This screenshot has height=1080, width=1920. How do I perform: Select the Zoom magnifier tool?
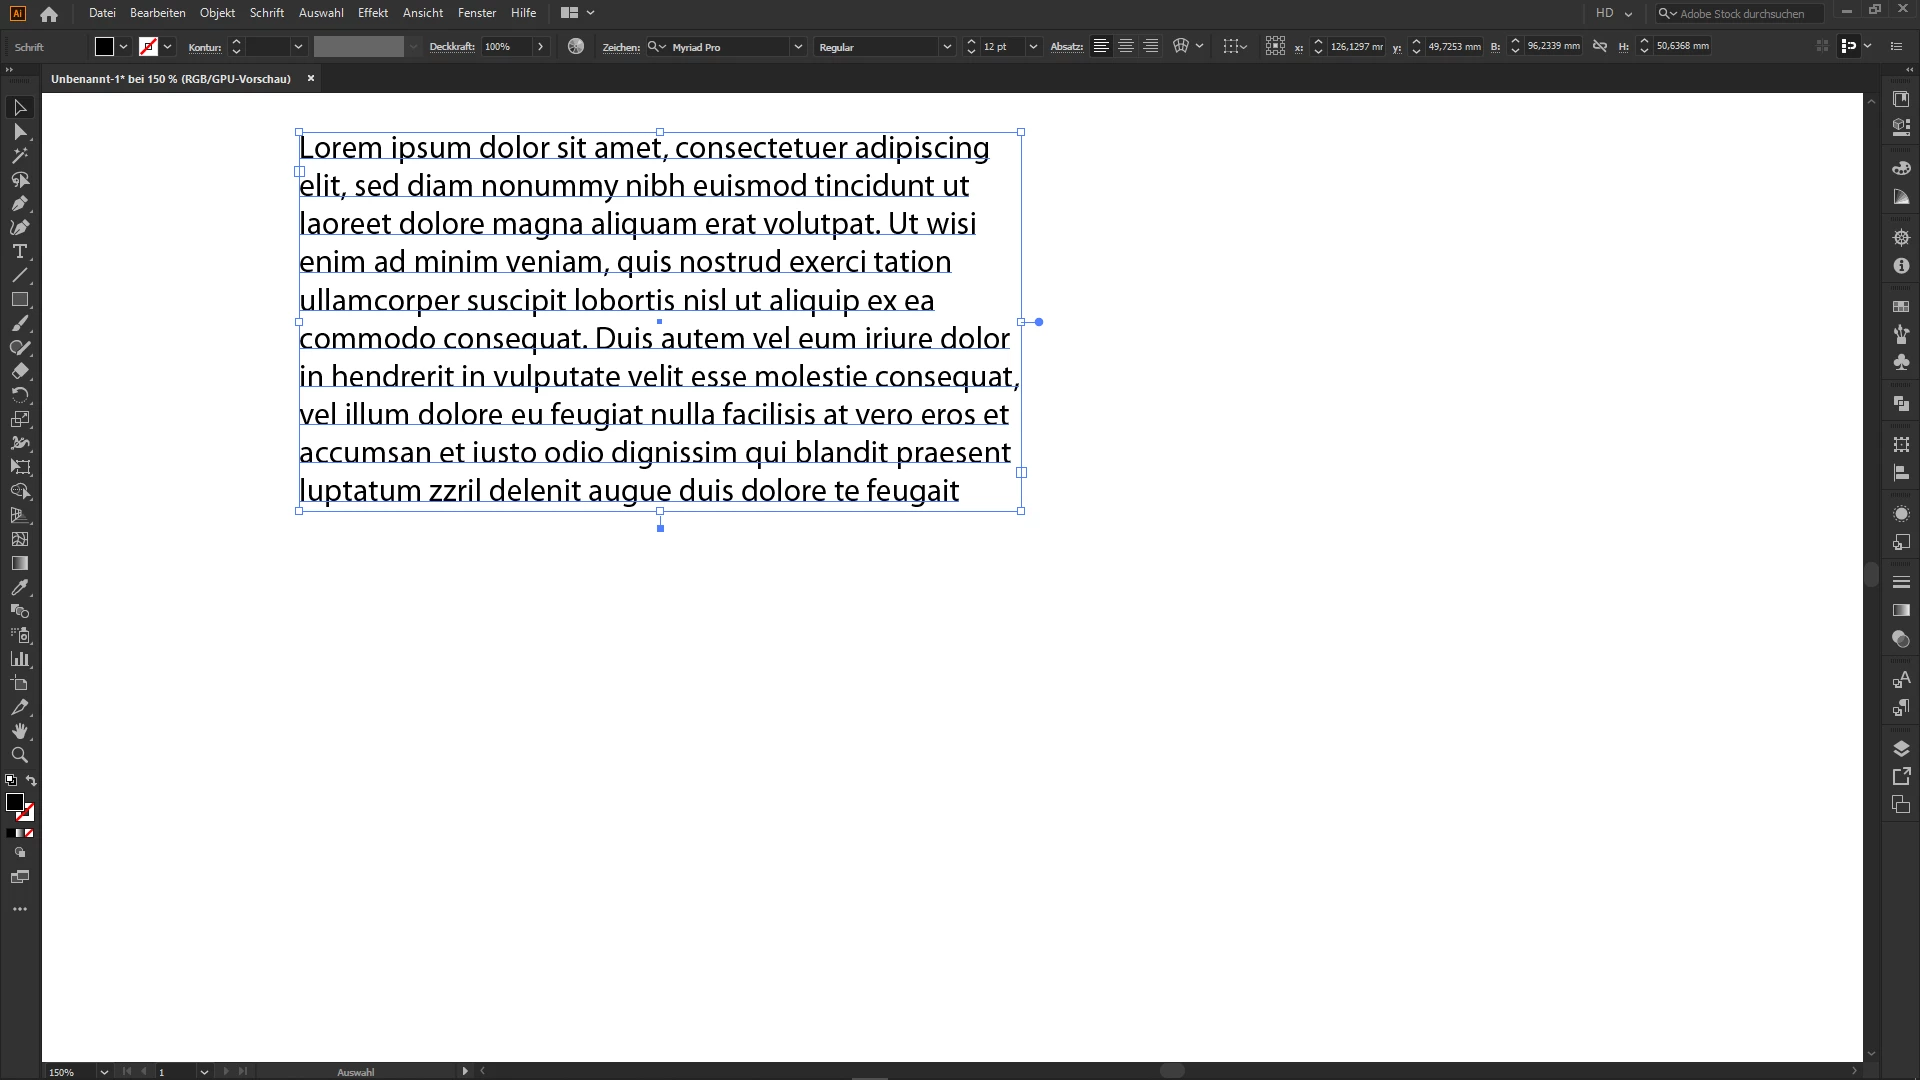click(x=19, y=756)
